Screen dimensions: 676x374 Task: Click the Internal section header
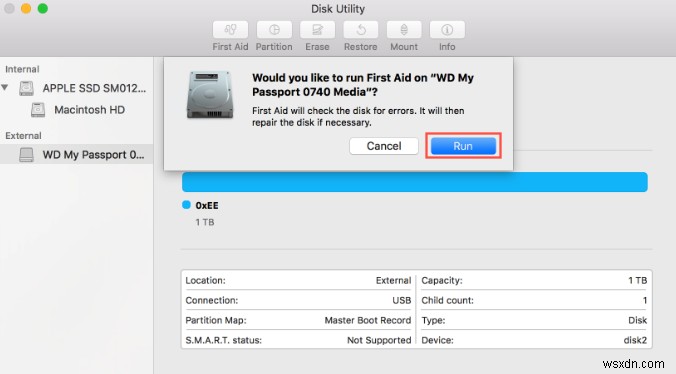22,69
